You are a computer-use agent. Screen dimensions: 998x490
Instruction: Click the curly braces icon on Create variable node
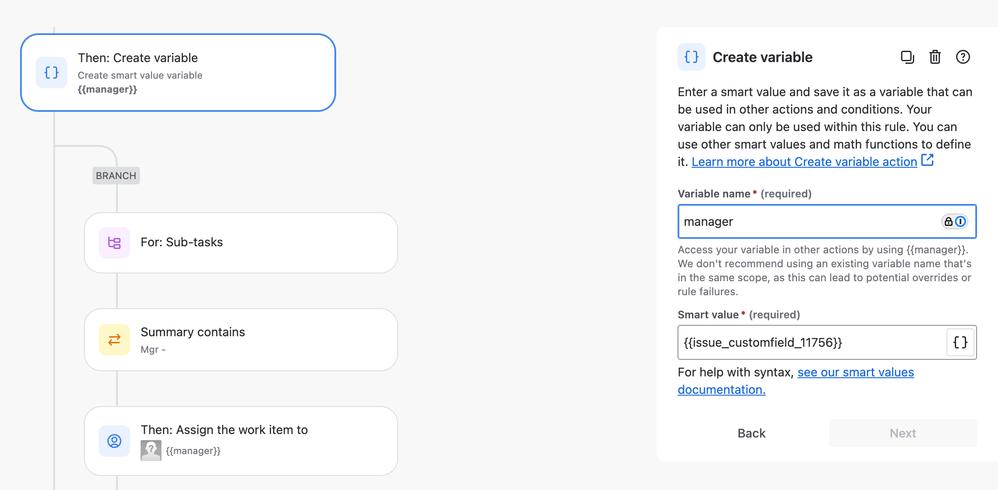[x=52, y=73]
